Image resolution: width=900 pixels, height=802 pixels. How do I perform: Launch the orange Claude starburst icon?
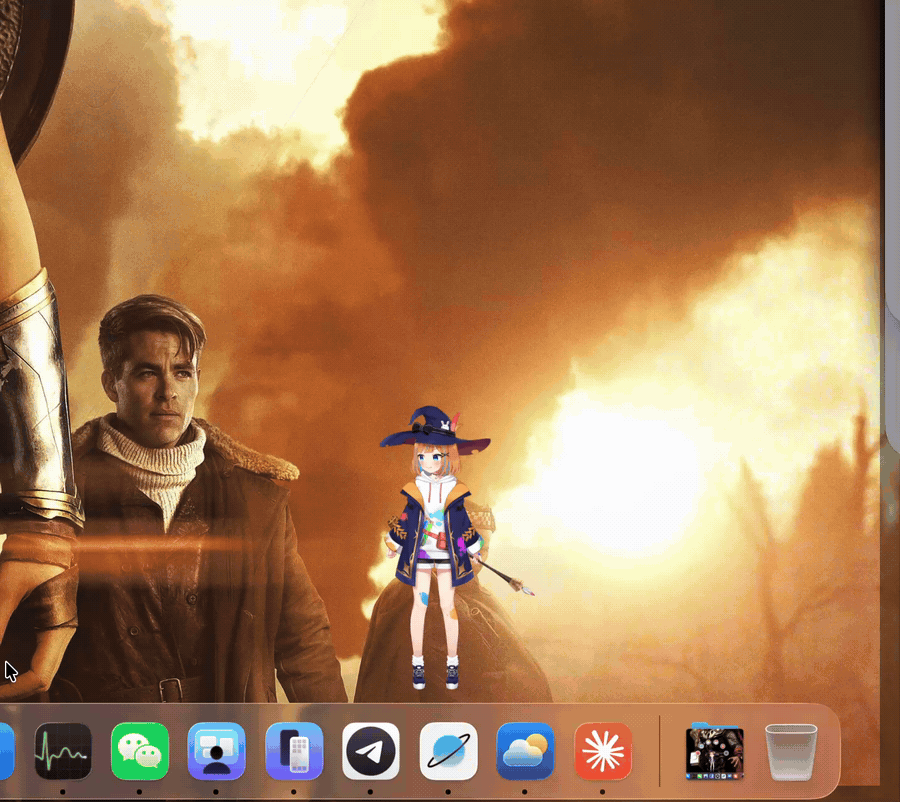point(603,751)
